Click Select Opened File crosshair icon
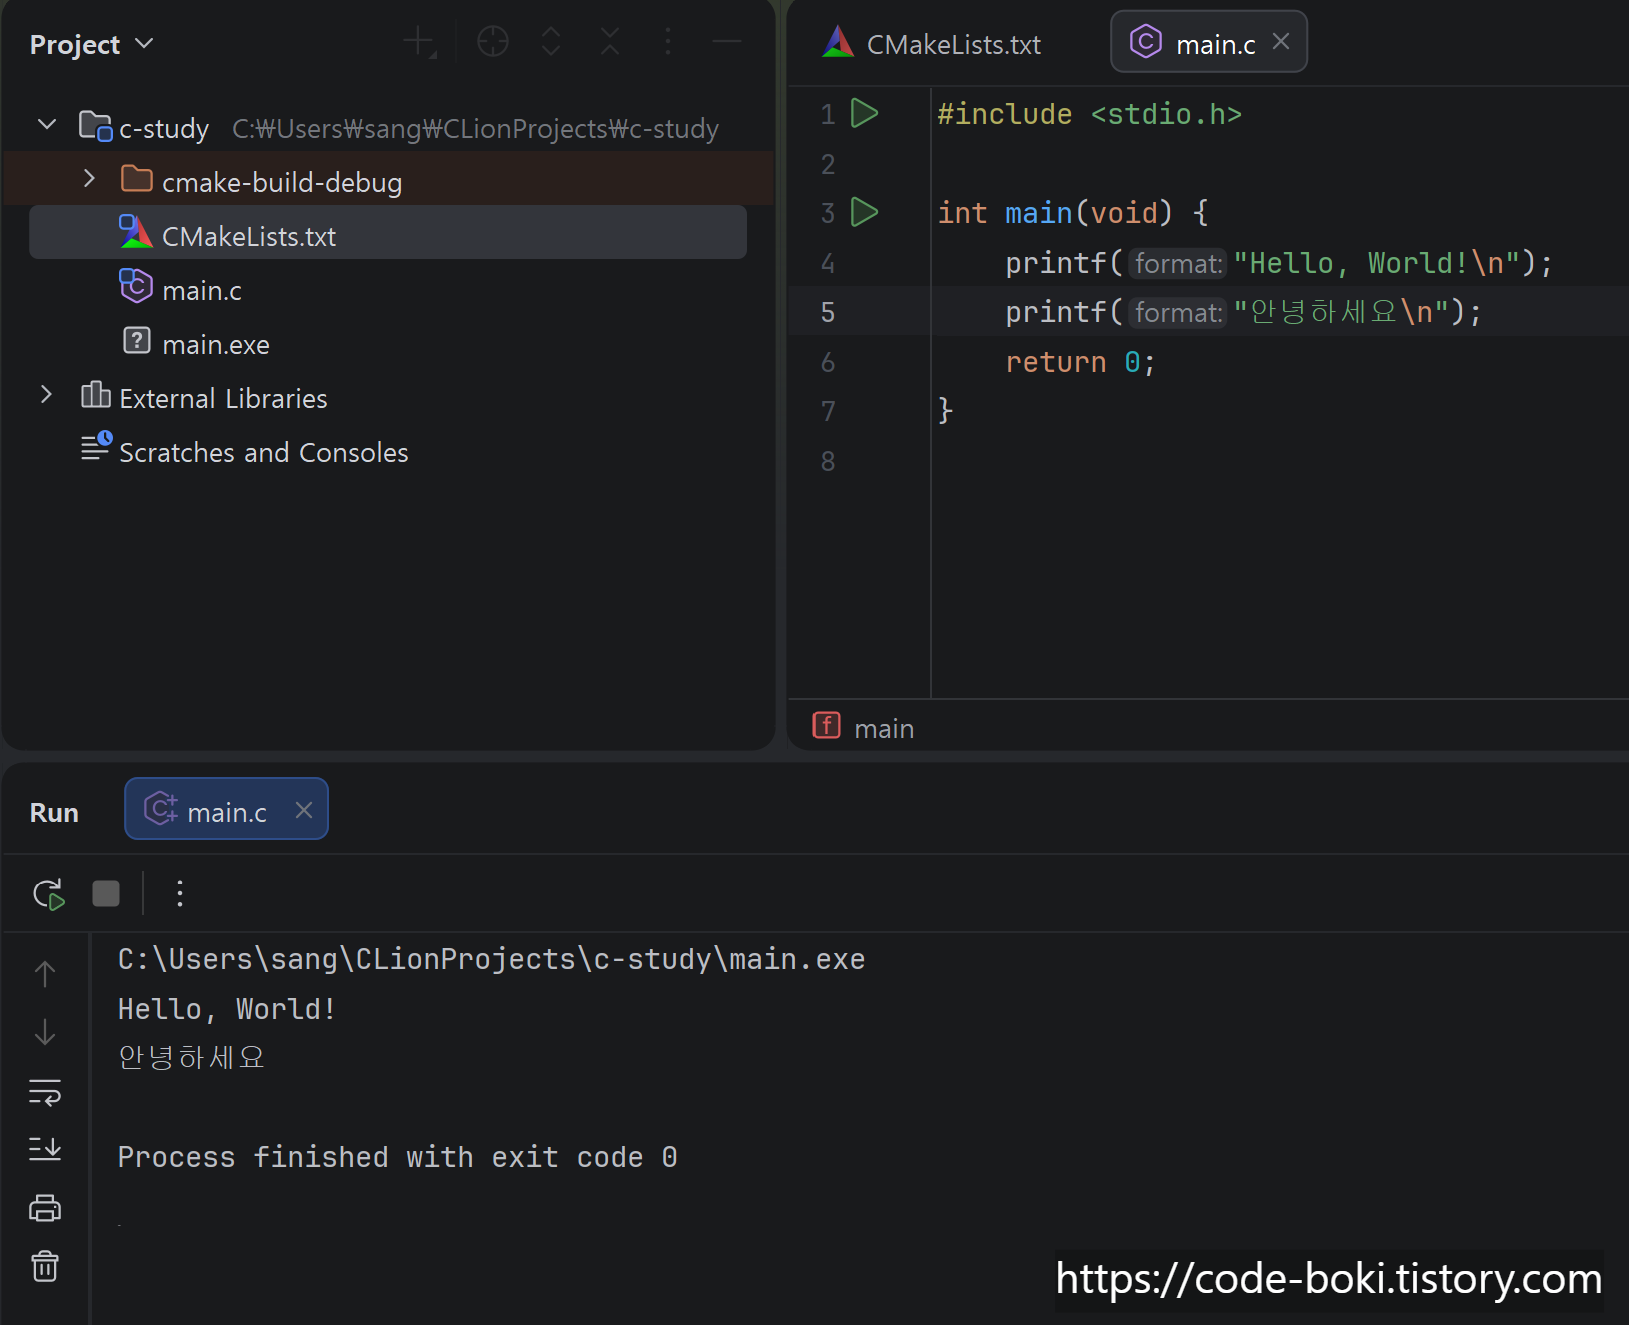This screenshot has height=1325, width=1629. pos(493,42)
